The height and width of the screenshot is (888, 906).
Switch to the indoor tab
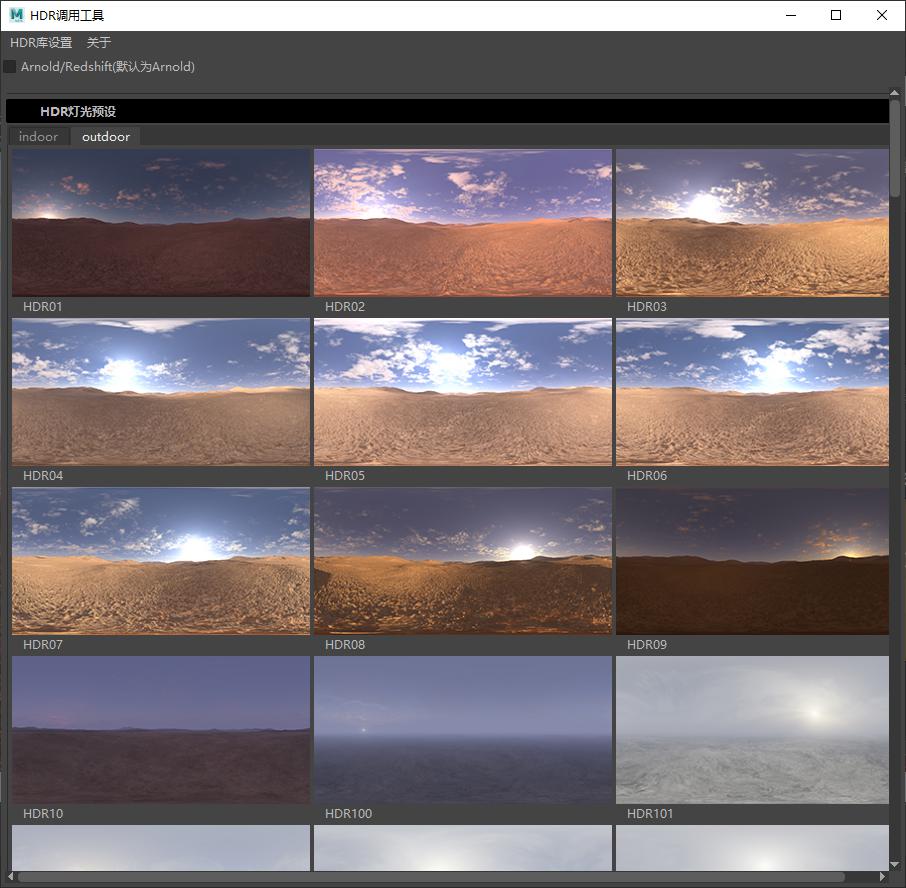coord(39,137)
